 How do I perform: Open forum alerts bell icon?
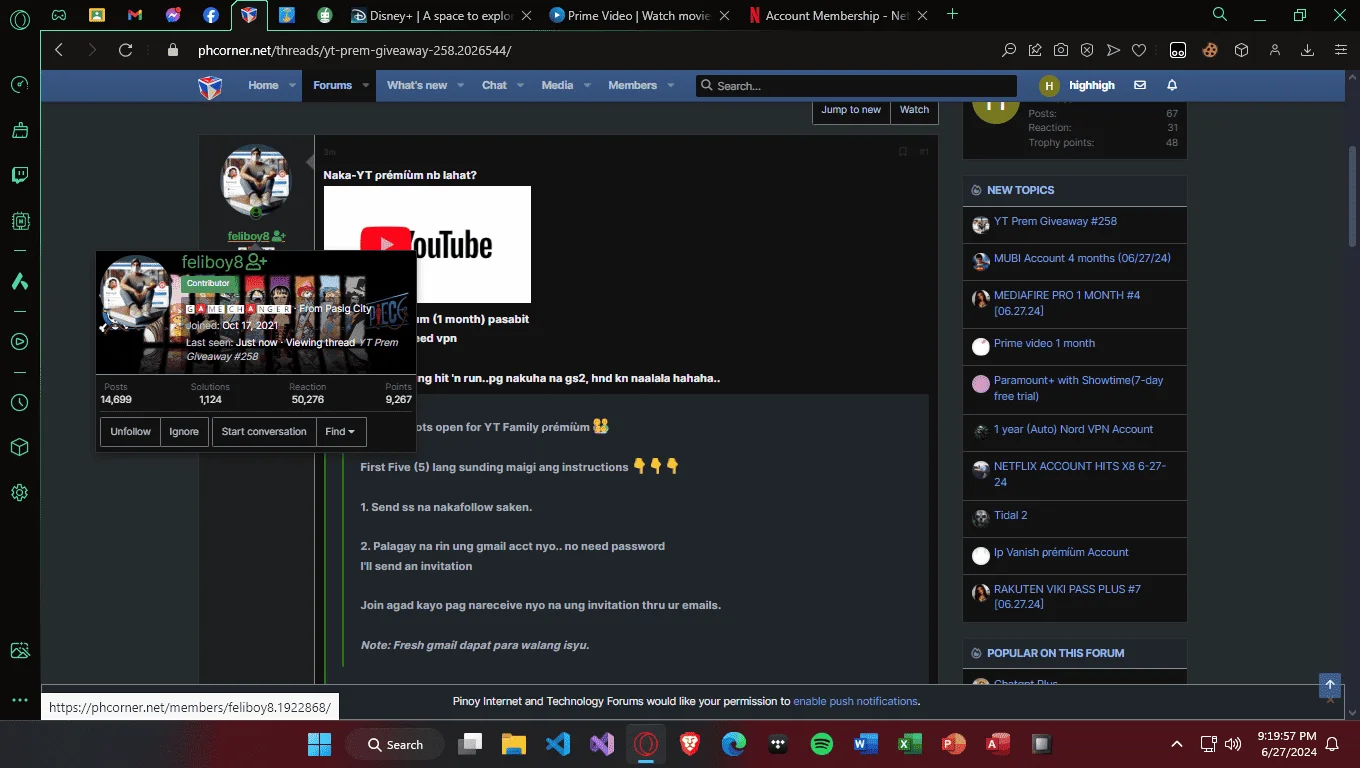(1172, 85)
